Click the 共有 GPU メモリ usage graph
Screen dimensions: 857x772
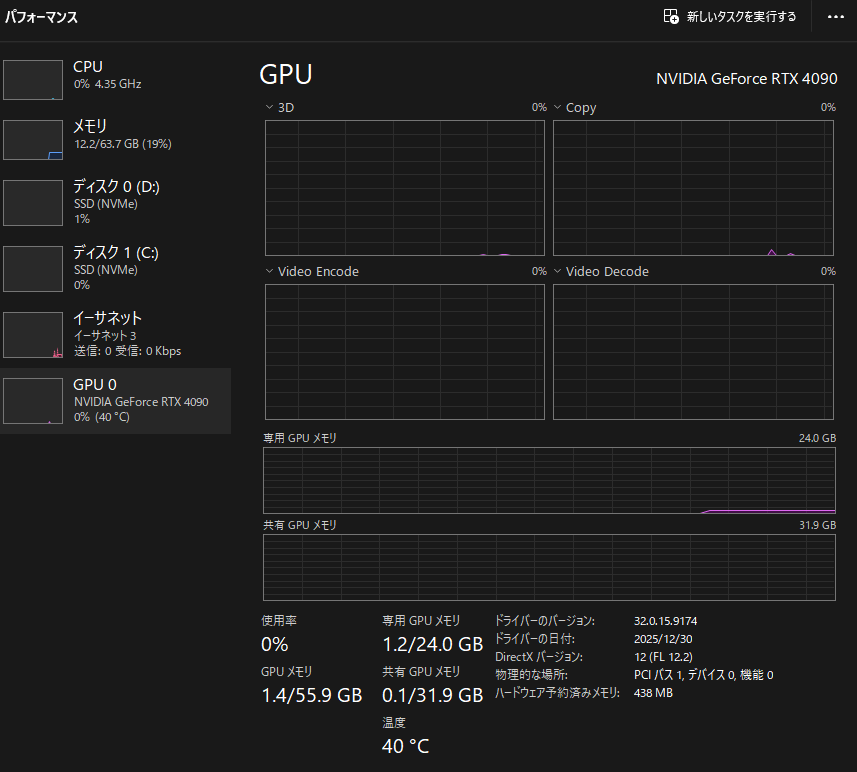pos(549,567)
